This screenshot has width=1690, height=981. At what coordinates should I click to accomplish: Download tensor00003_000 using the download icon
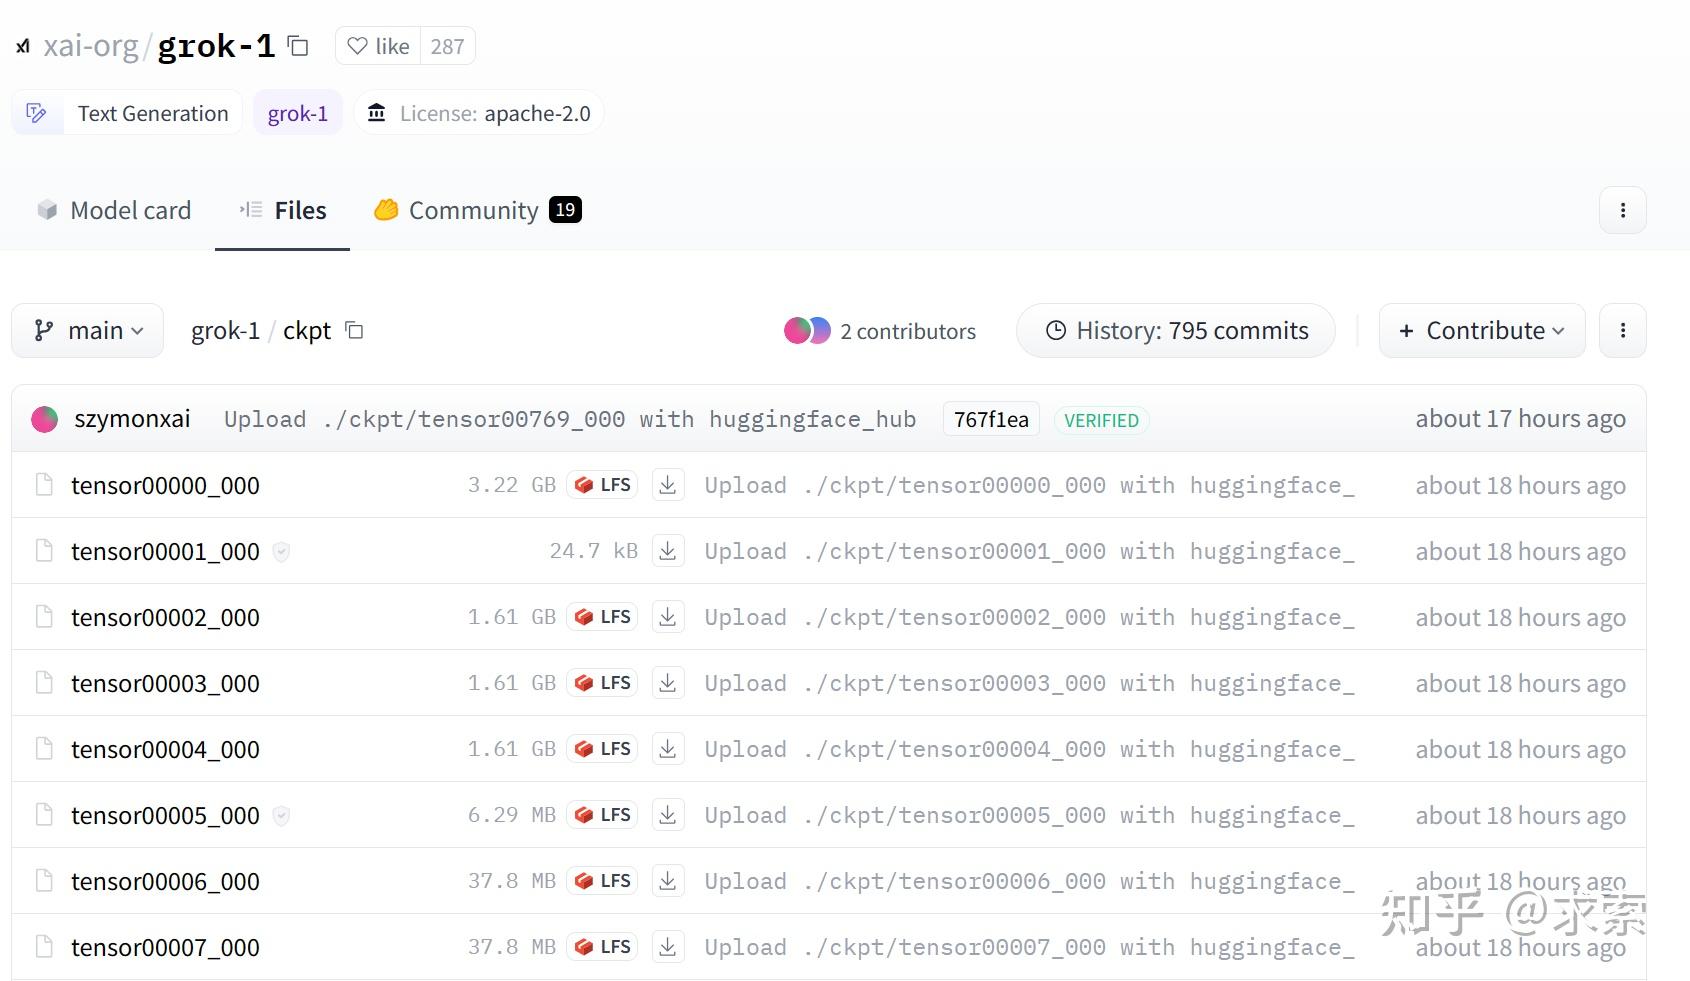pyautogui.click(x=668, y=683)
